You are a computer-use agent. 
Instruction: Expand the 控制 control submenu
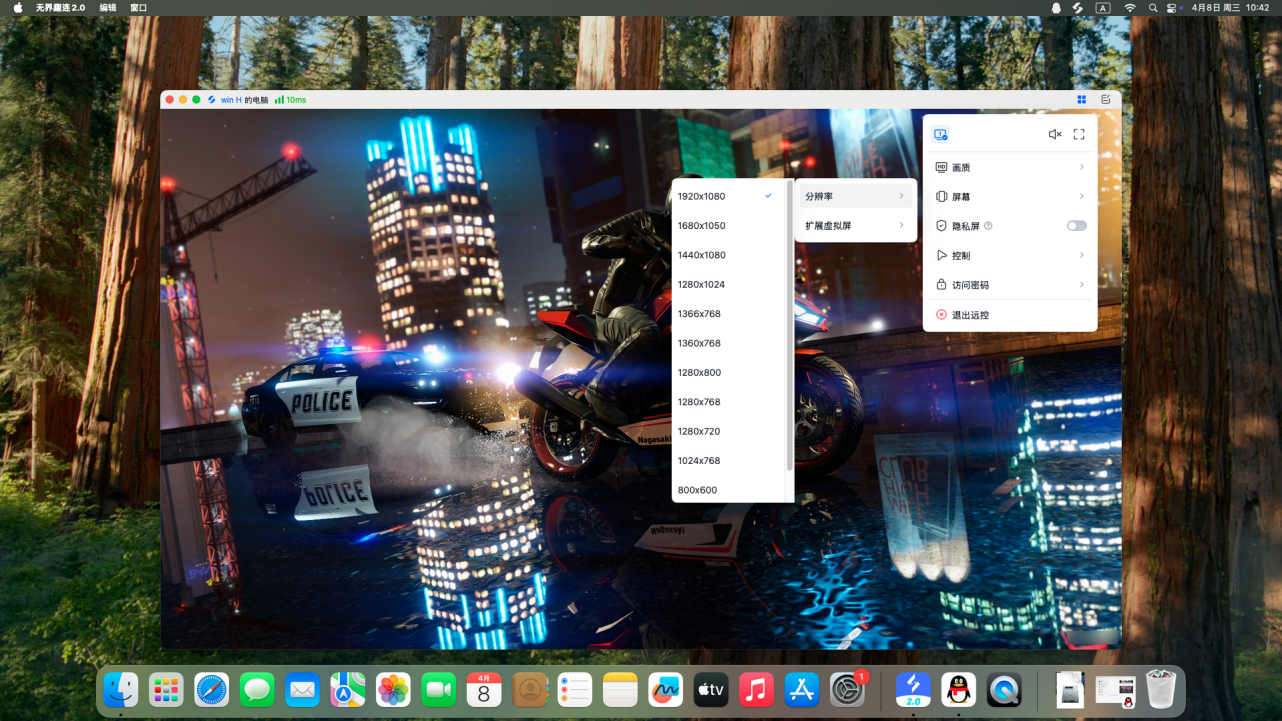[1010, 256]
